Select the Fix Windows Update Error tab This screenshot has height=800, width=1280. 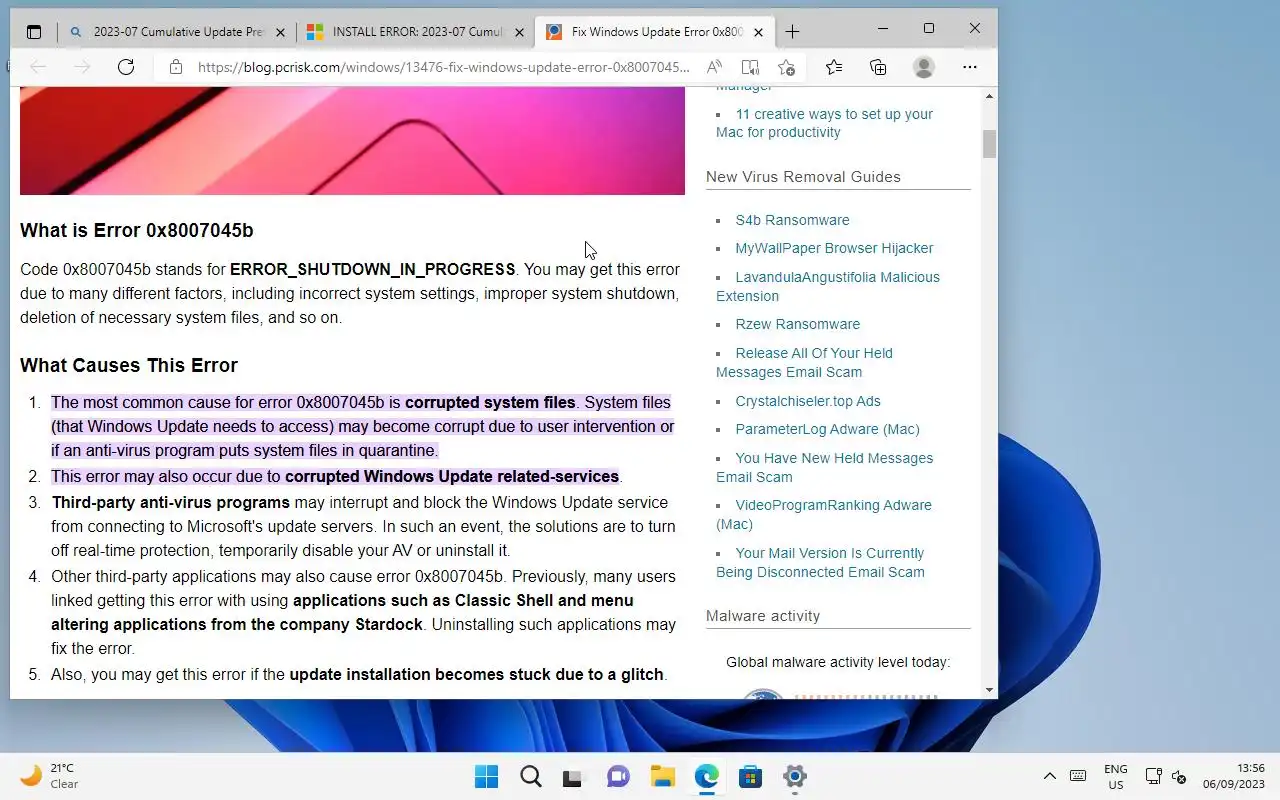pyautogui.click(x=655, y=32)
